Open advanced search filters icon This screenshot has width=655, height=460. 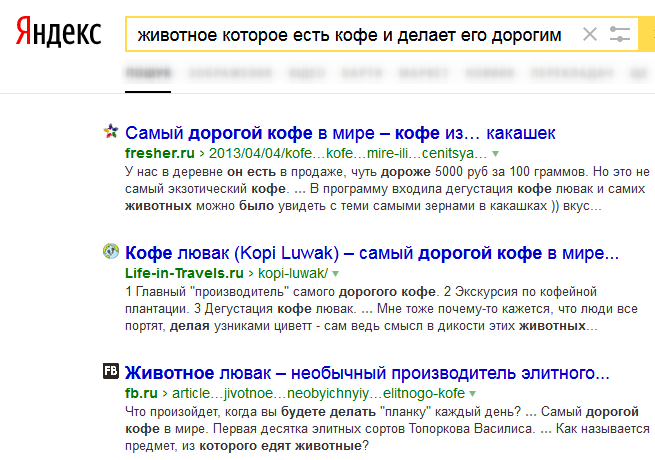pyautogui.click(x=619, y=34)
